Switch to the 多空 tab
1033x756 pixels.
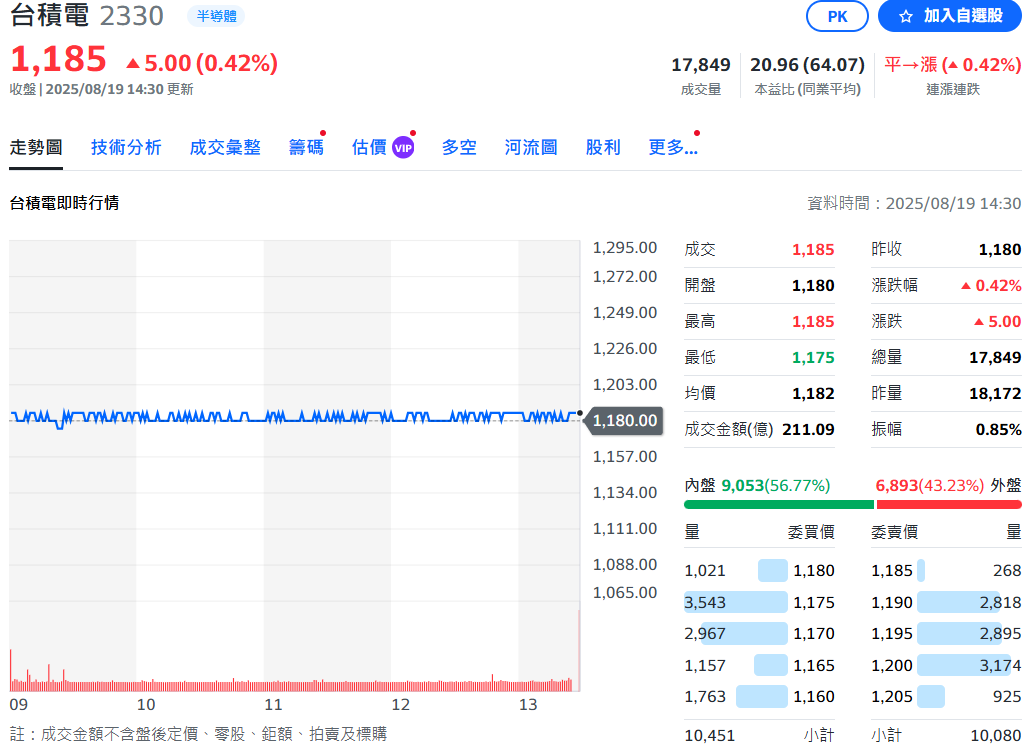click(459, 148)
